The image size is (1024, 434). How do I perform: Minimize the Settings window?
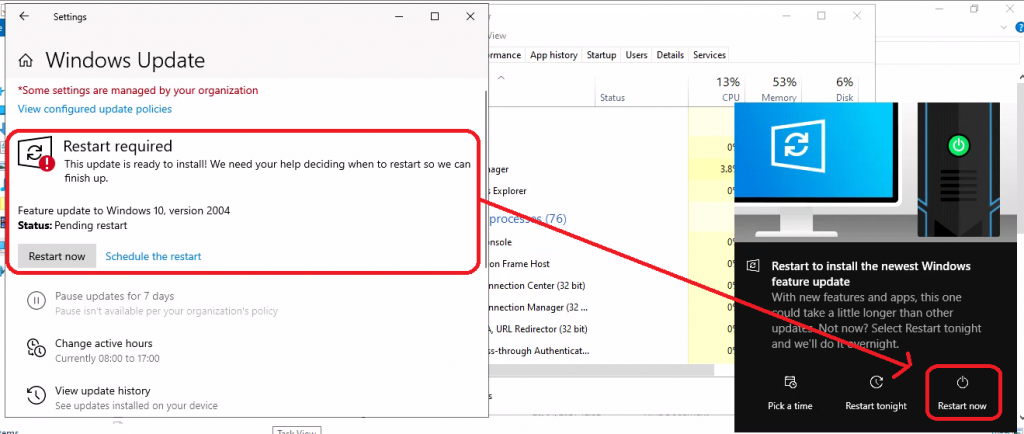tap(399, 16)
